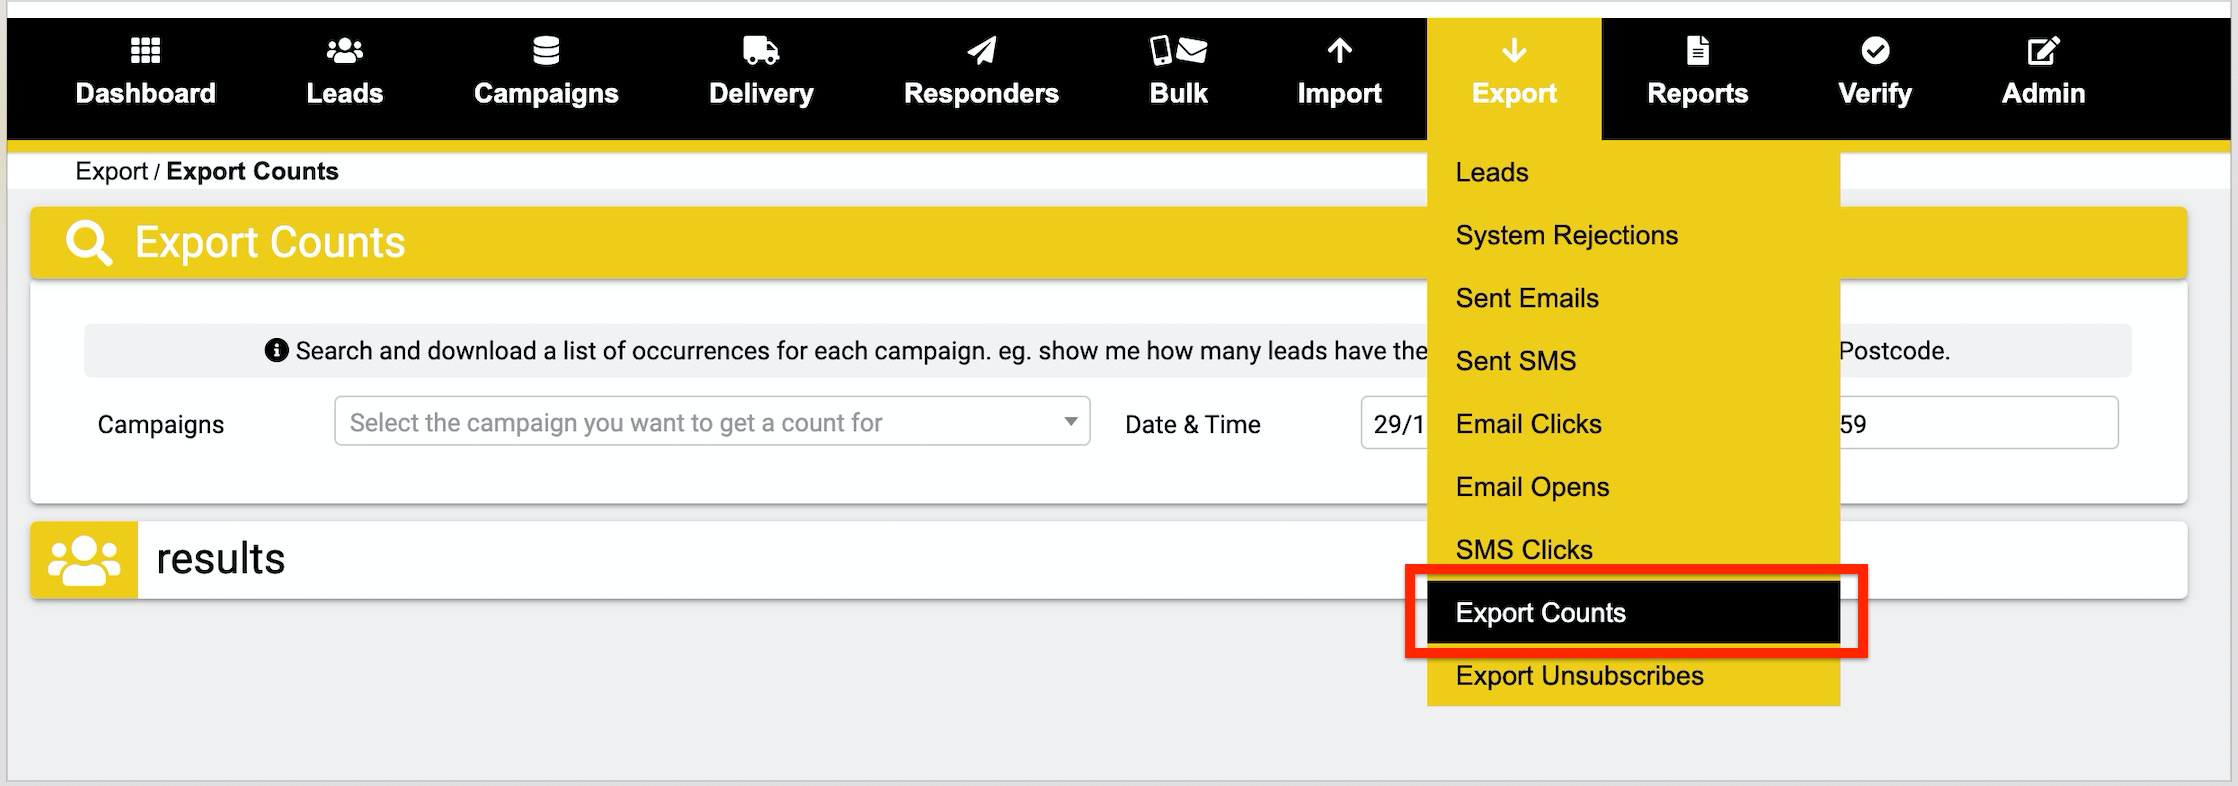Expand the Campaigns selection dropdown
2238x786 pixels.
click(x=712, y=422)
